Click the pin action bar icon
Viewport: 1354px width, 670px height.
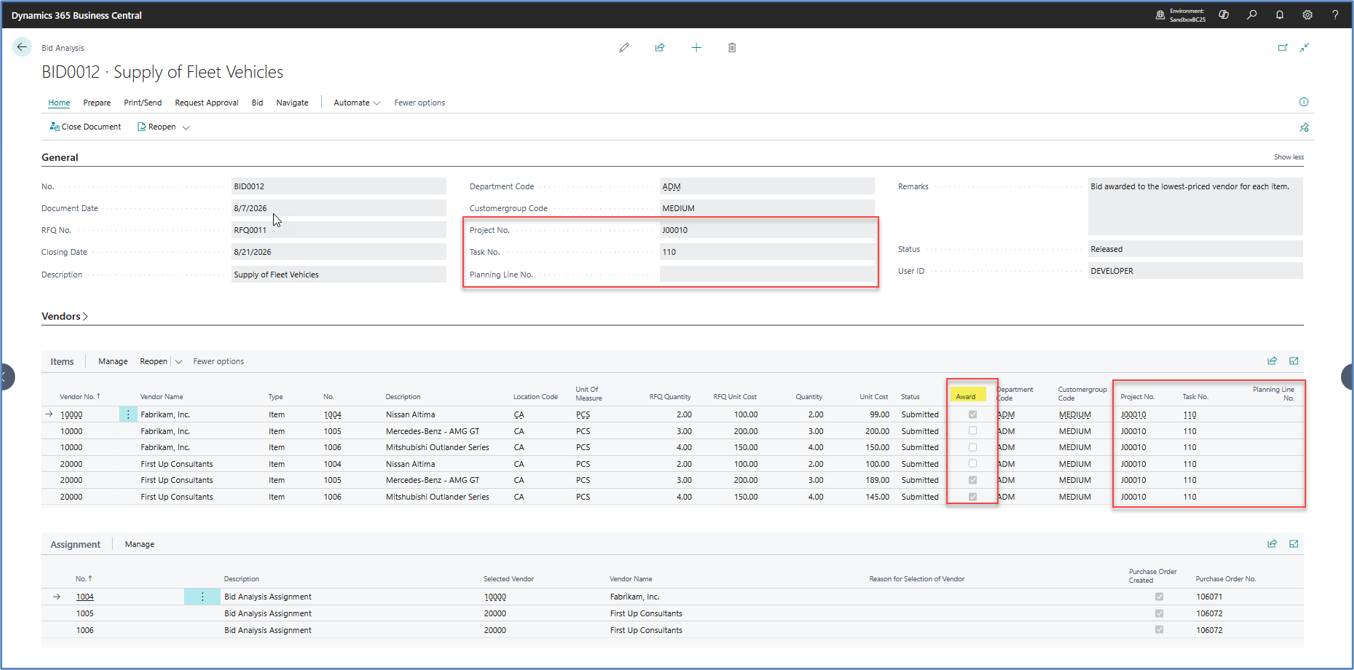[x=1303, y=127]
